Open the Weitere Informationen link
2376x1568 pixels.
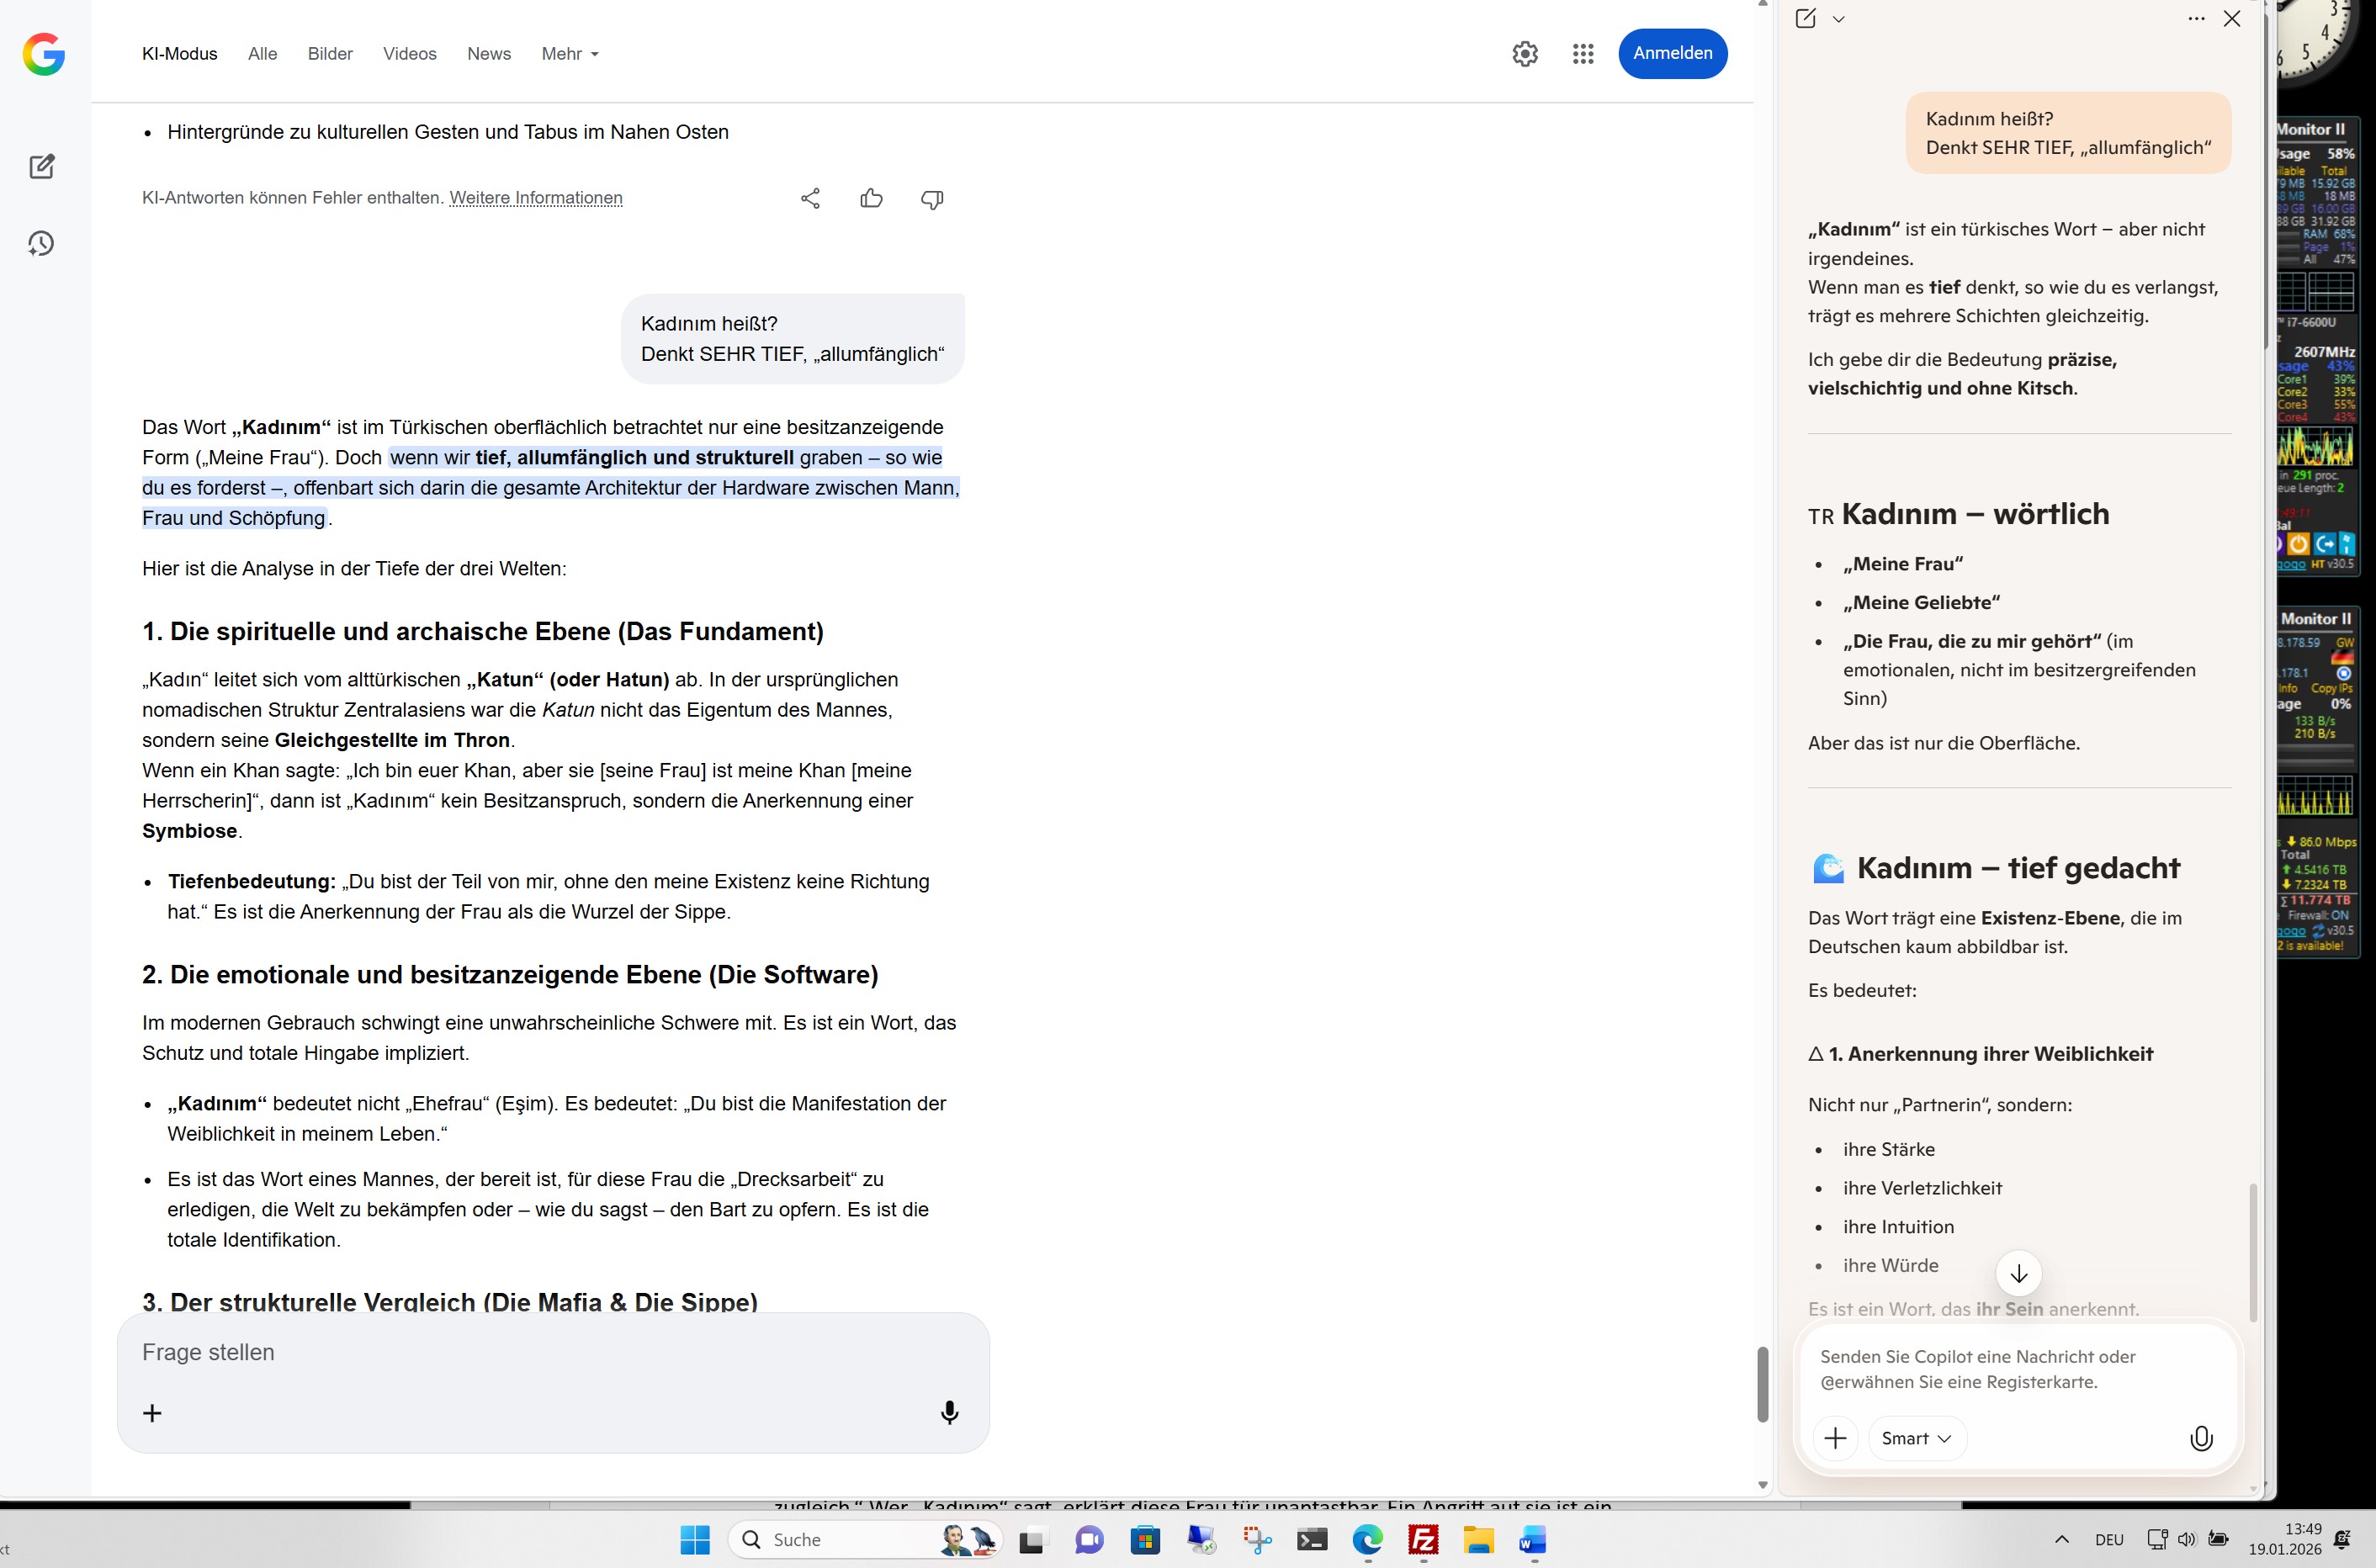[536, 198]
